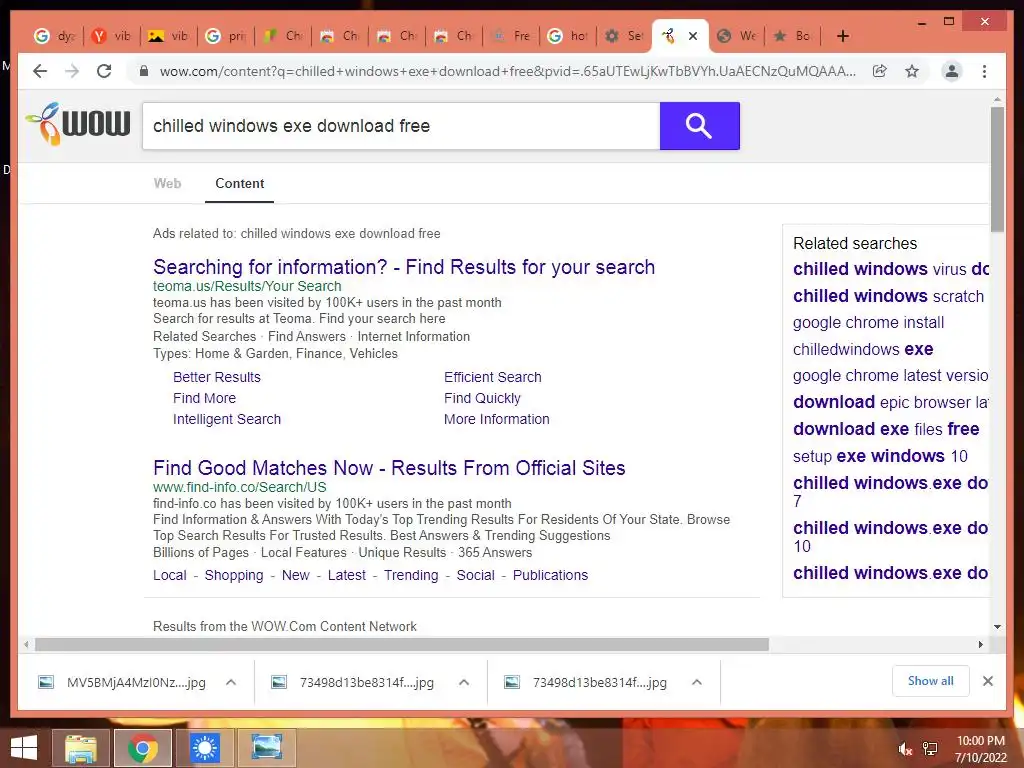
Task: Switch to the 'We' browser tab
Action: pos(737,36)
